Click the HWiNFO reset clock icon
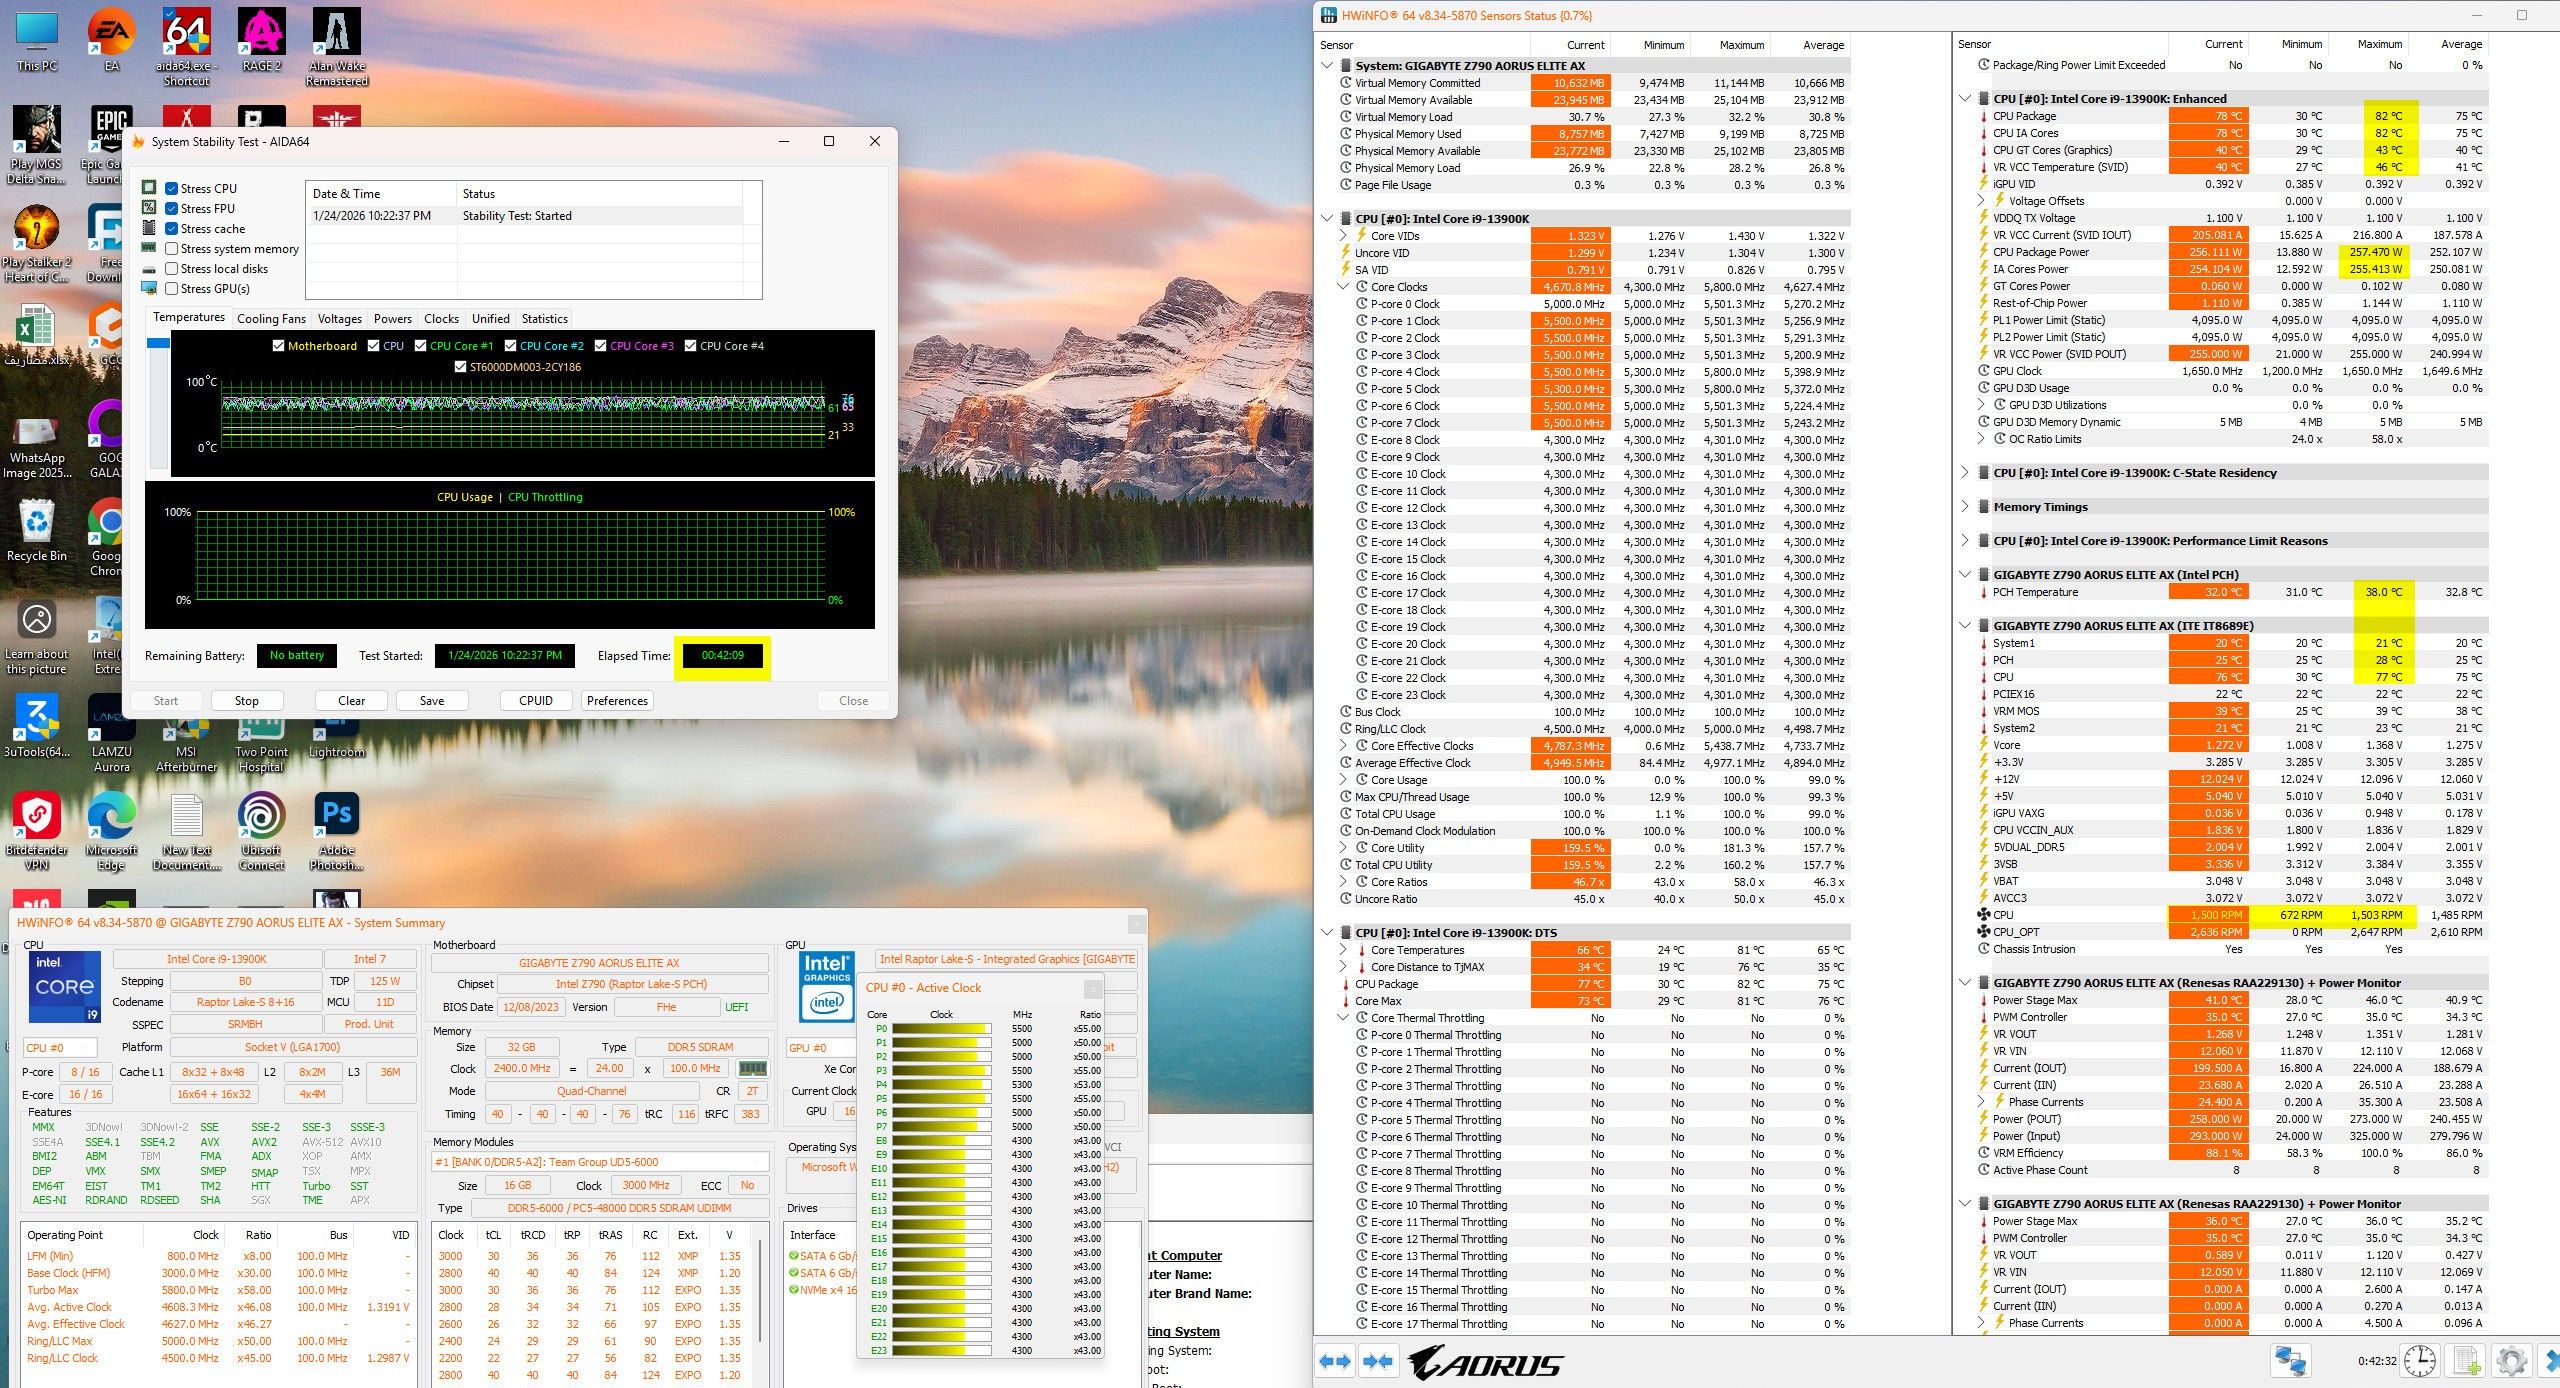The width and height of the screenshot is (2560, 1388). coord(2419,1361)
